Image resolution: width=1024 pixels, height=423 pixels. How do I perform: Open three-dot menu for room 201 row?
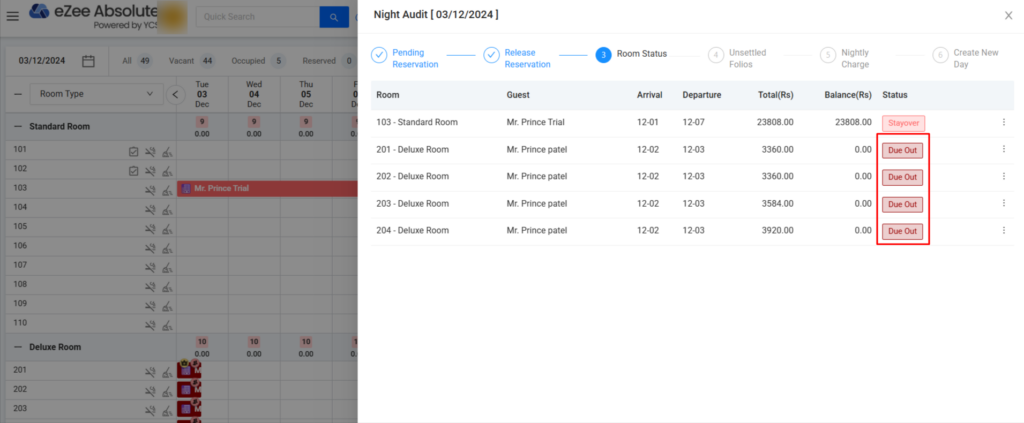tap(1003, 150)
